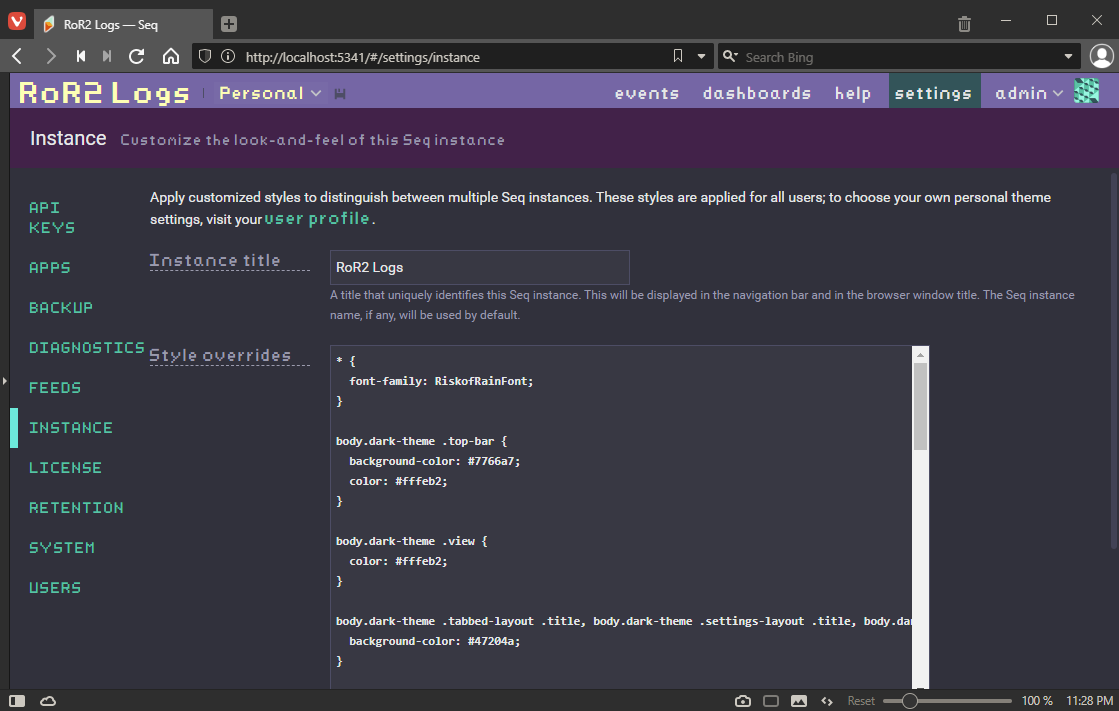This screenshot has height=711, width=1119.
Task: Click the 'font-family: RiskofRainFont;' line
Action: 441,381
